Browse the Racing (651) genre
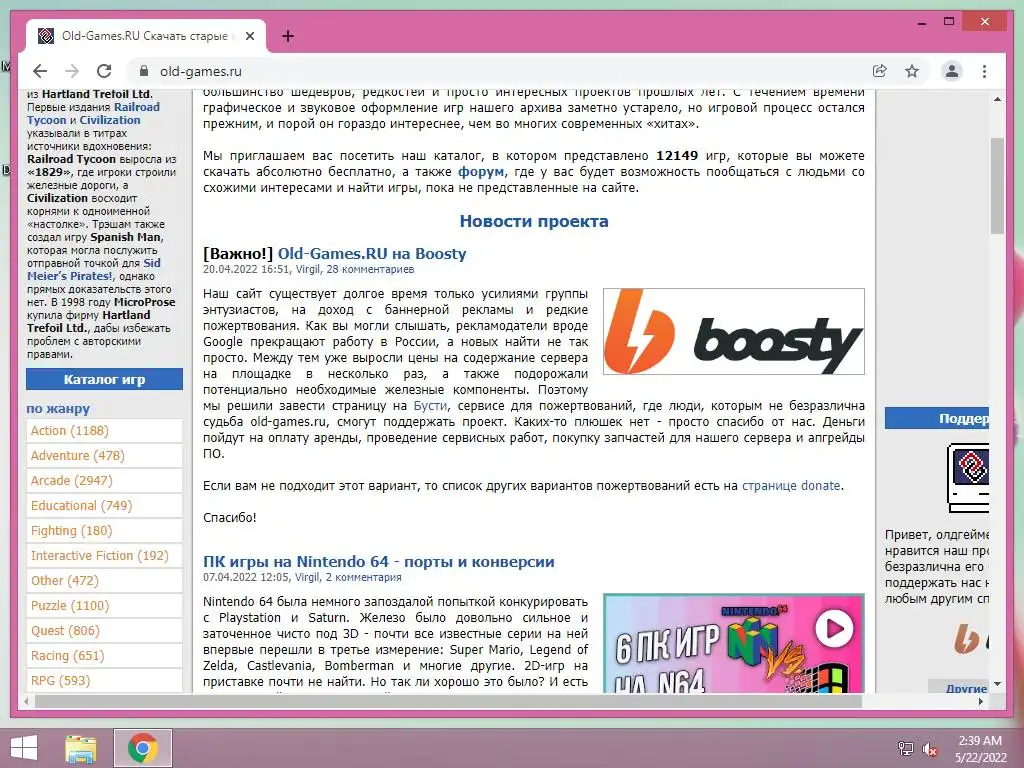The width and height of the screenshot is (1024, 768). pyautogui.click(x=104, y=656)
